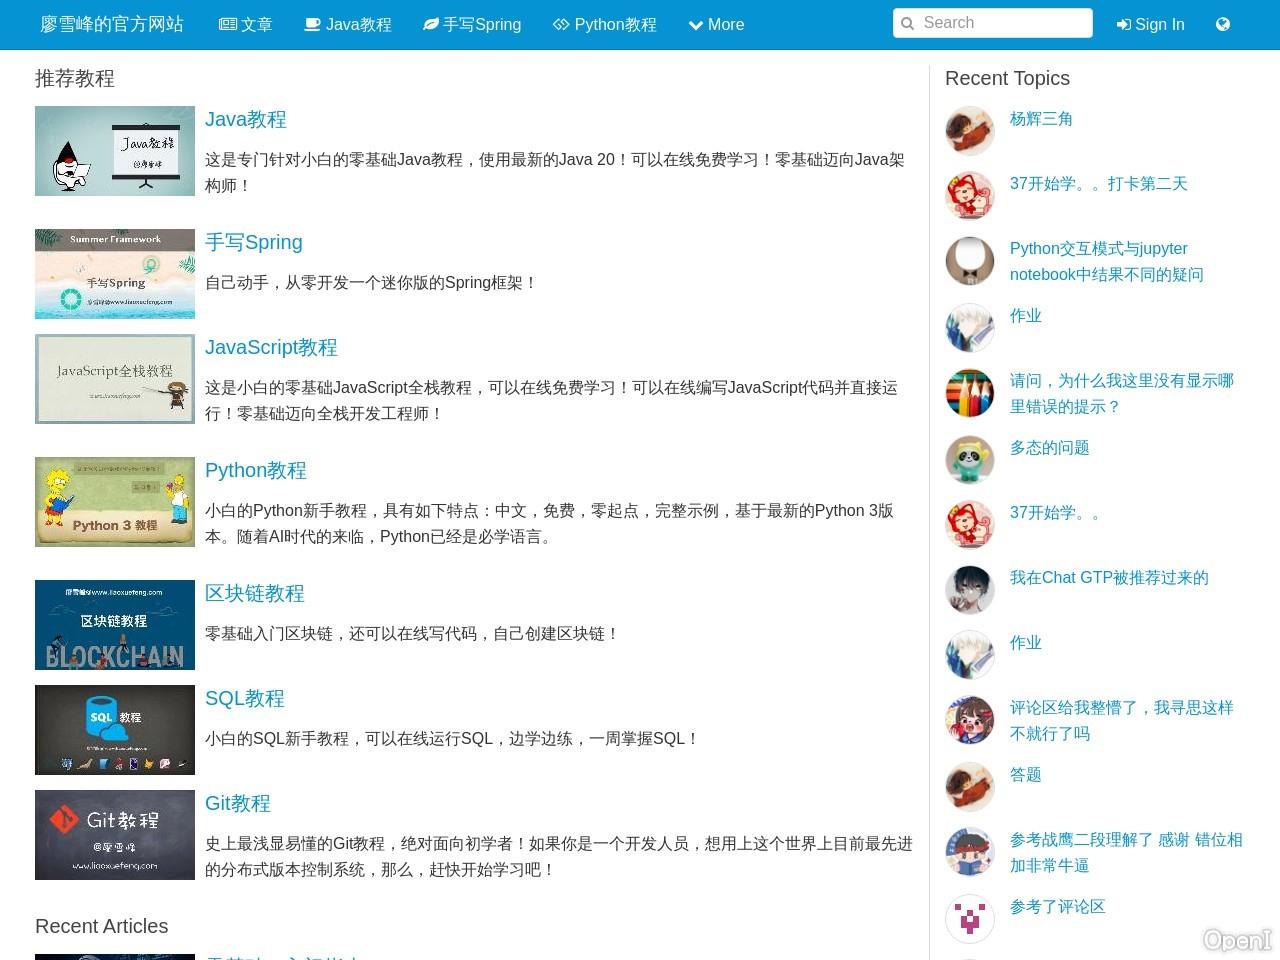The width and height of the screenshot is (1280, 960).
Task: Open 手写Spring in navigation bar
Action: coord(472,24)
